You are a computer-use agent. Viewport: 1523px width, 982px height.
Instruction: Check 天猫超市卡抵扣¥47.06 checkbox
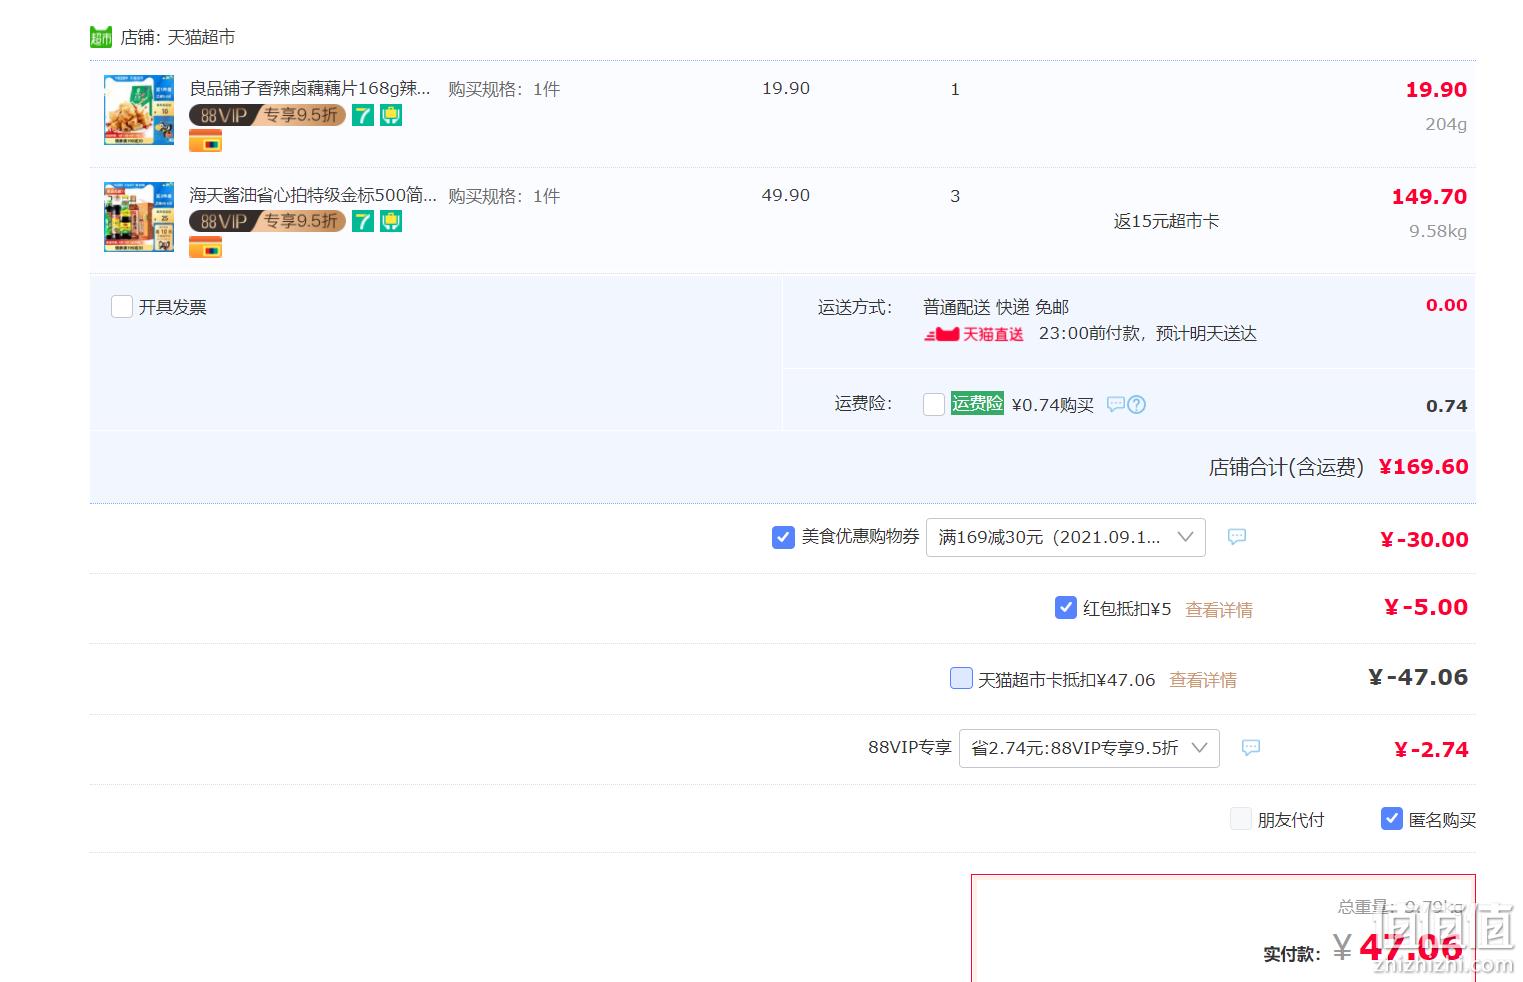(x=961, y=678)
